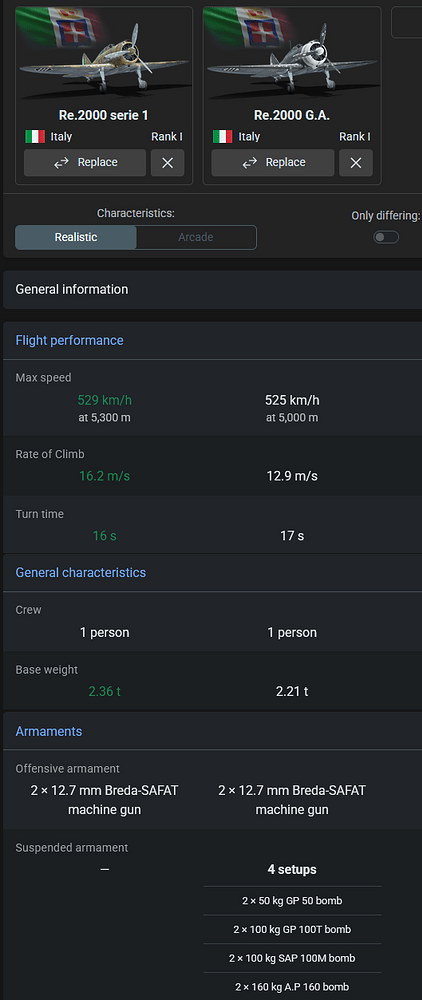This screenshot has width=422, height=1000.
Task: Select the 2 × 50 kg GP 50 bomb setup
Action: [292, 901]
